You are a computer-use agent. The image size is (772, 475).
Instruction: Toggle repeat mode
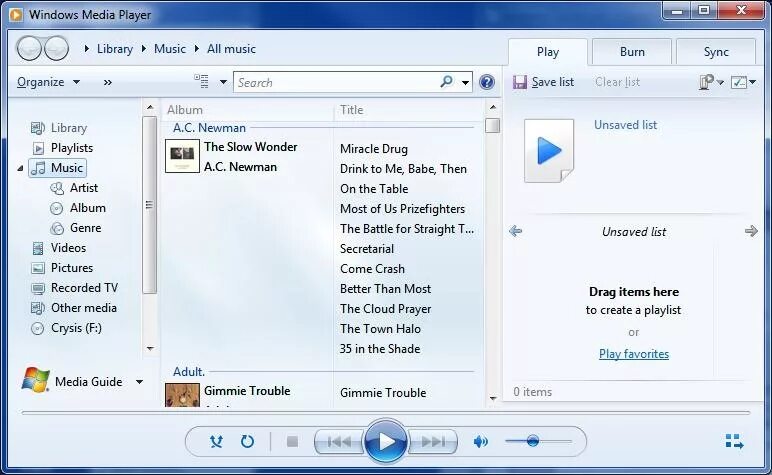tap(247, 441)
